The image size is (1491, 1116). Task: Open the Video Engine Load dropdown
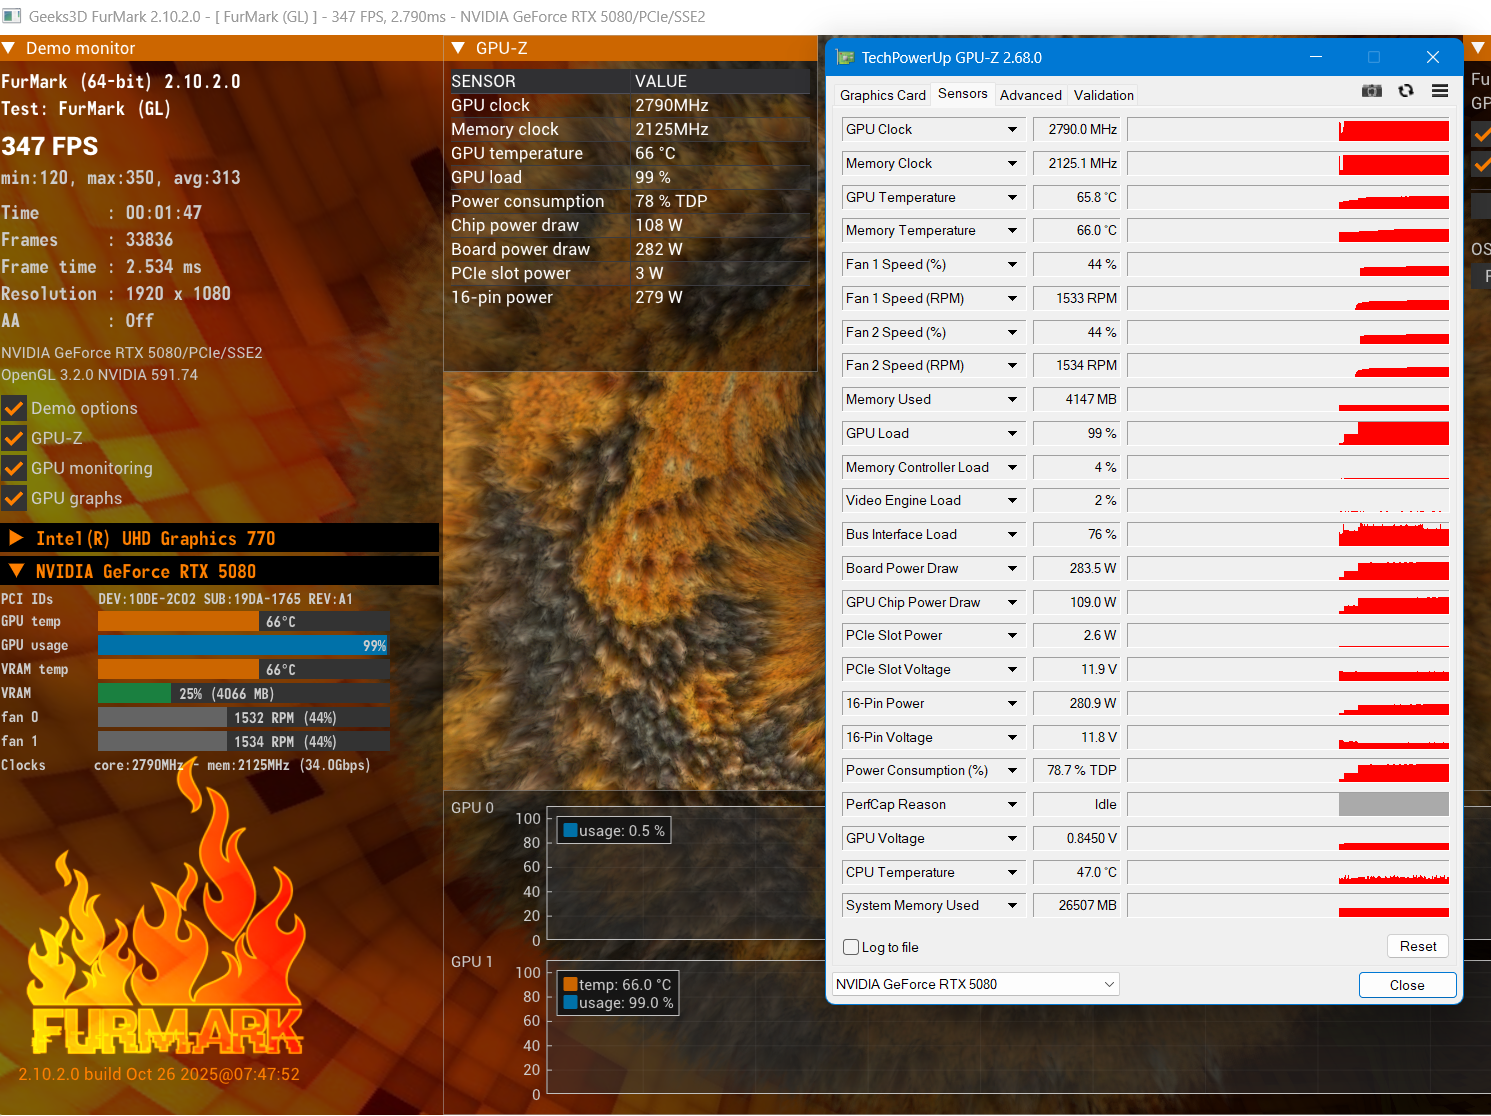coord(1012,500)
